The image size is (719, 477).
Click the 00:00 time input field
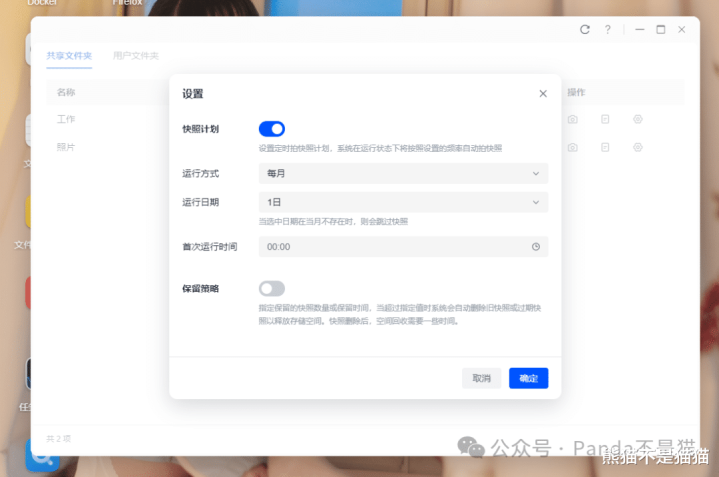[404, 247]
